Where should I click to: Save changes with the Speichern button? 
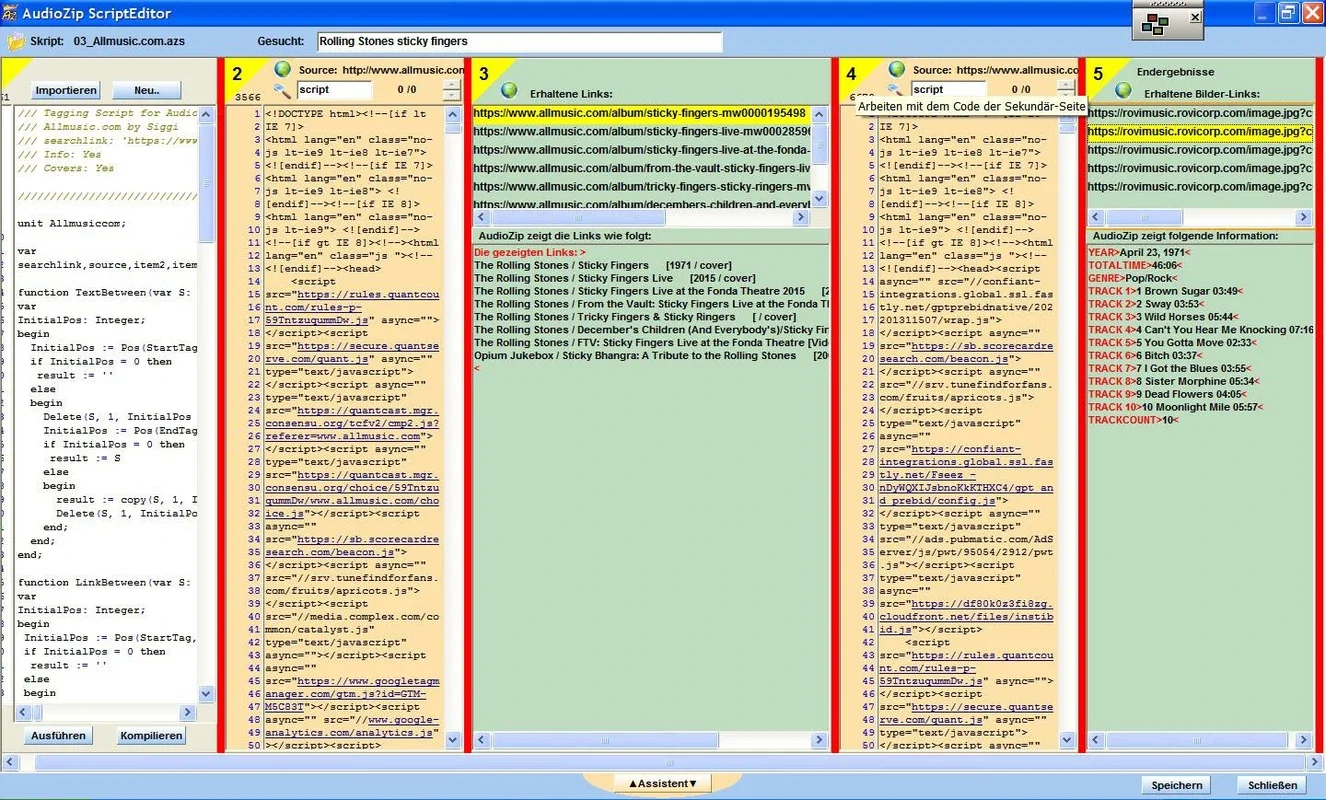point(1177,785)
